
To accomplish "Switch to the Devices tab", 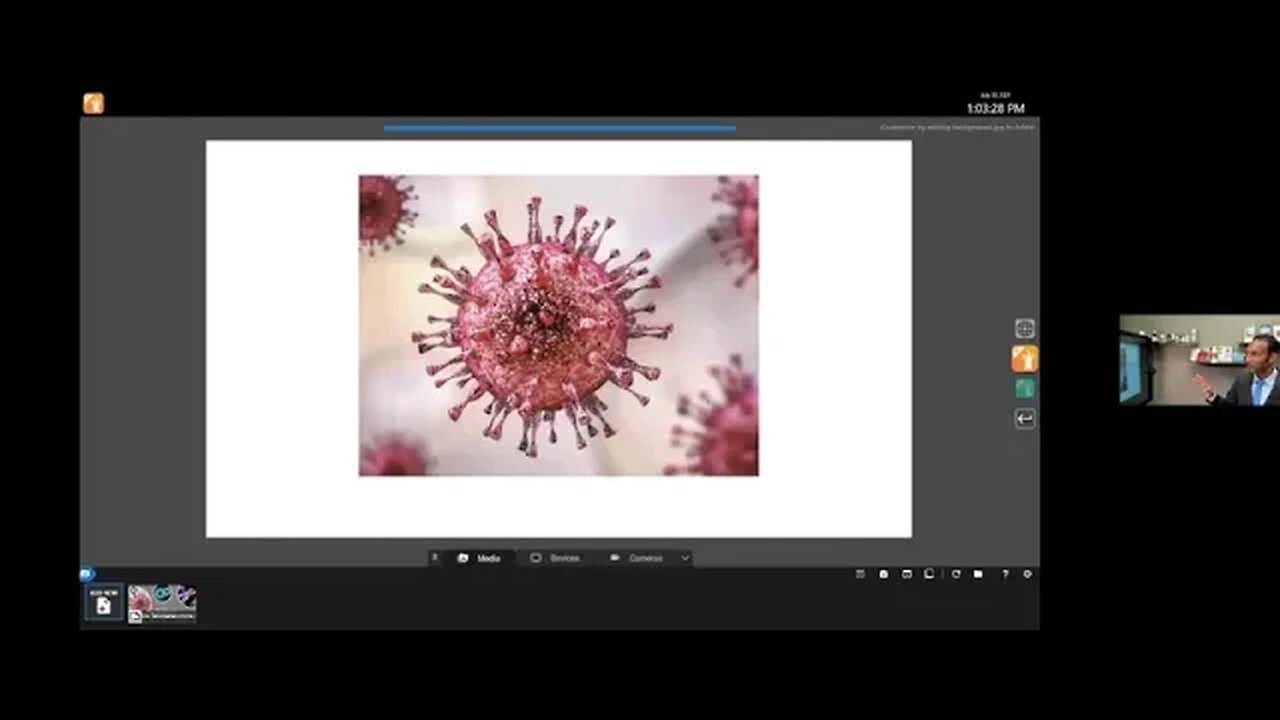I will [555, 558].
